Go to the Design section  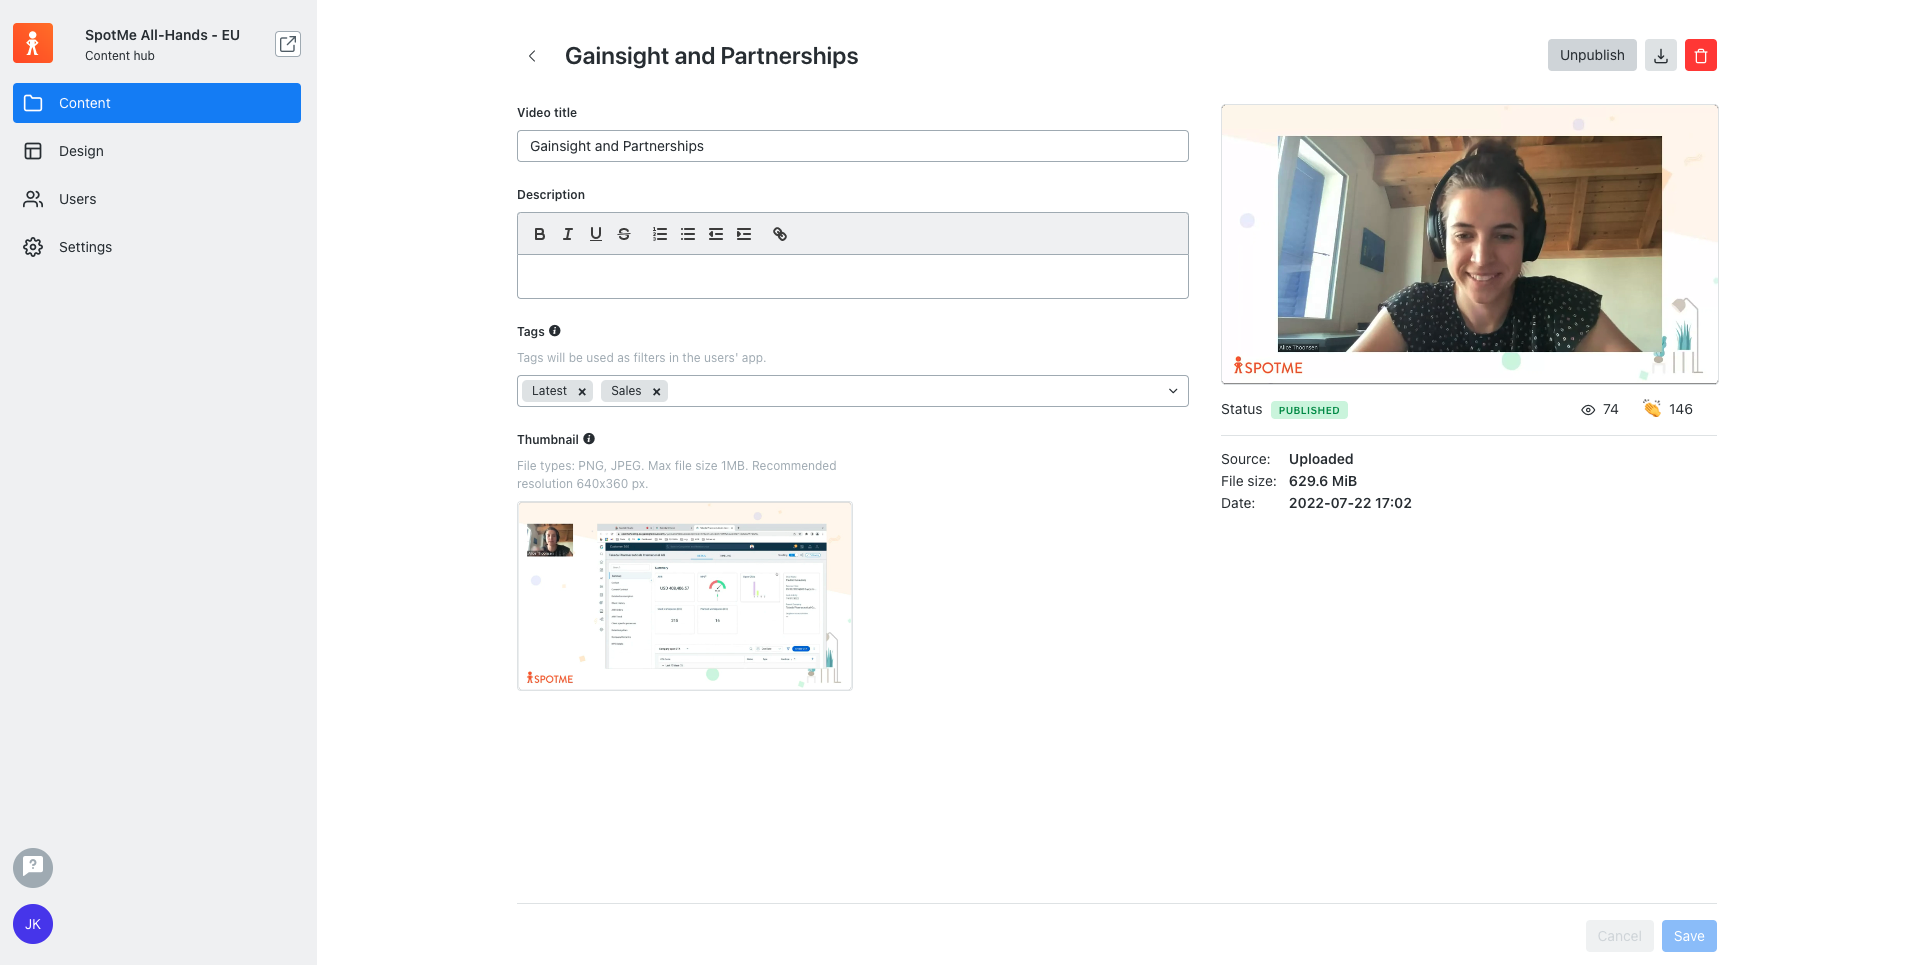(157, 151)
